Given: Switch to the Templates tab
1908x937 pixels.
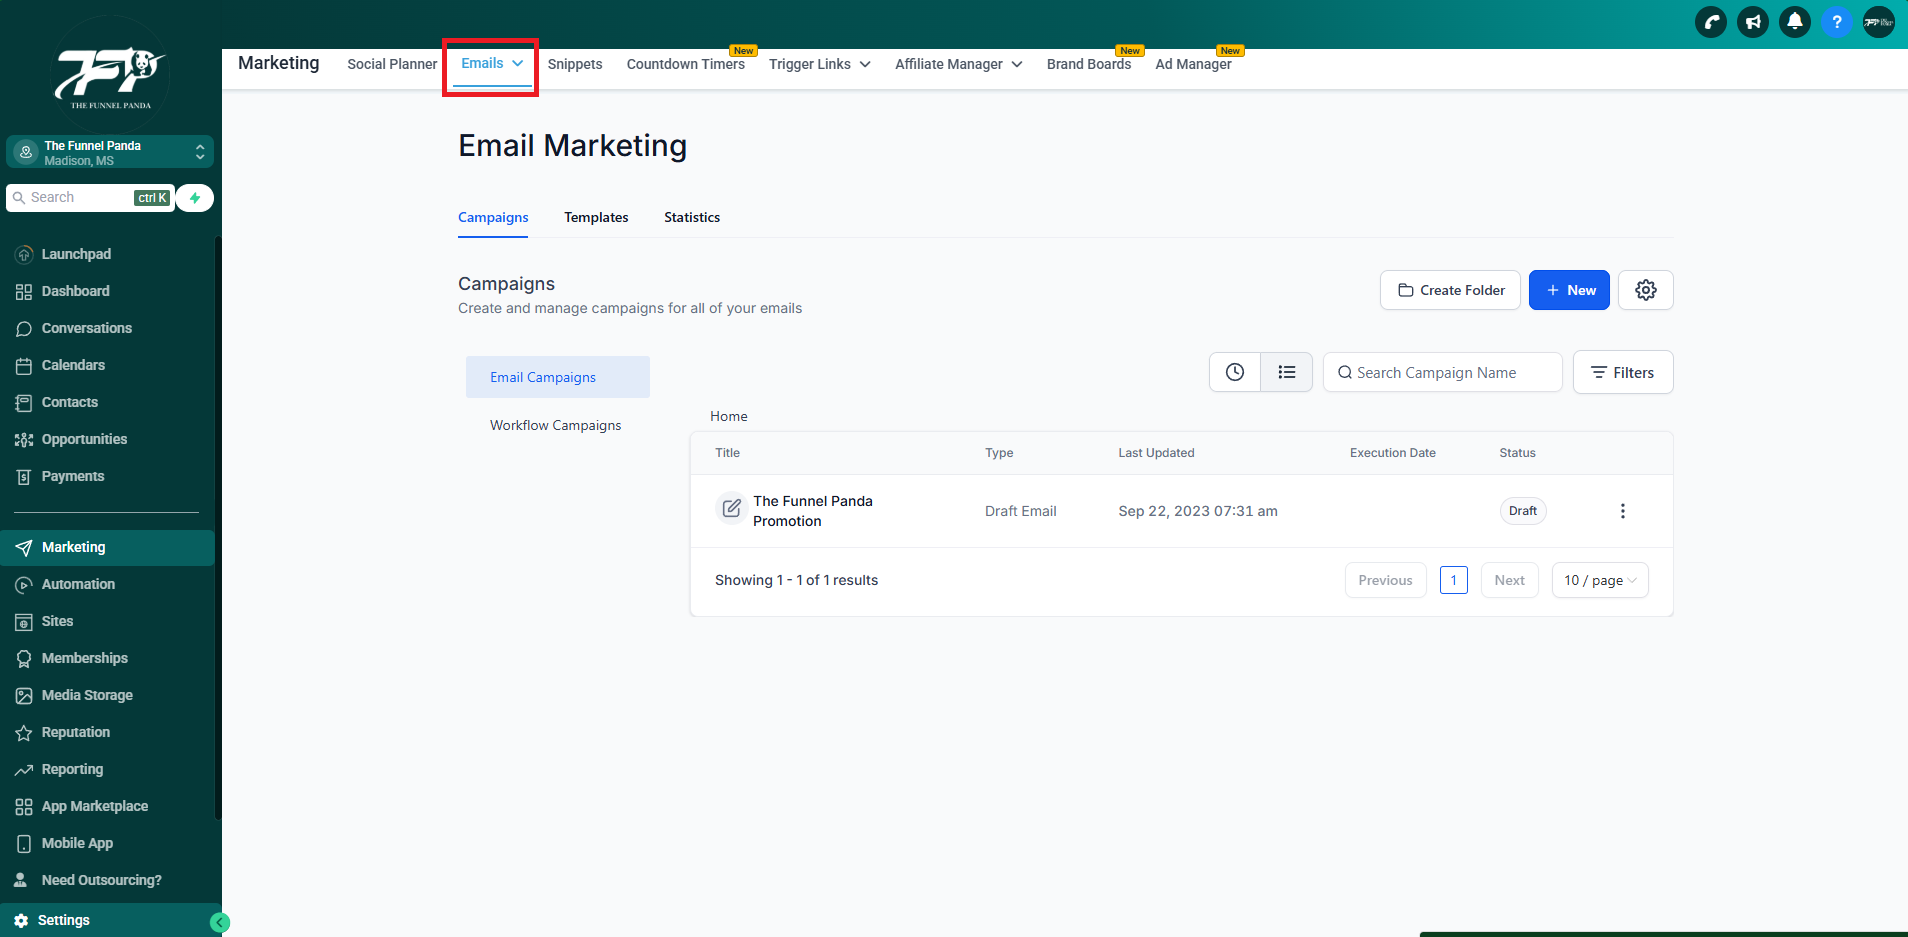Looking at the screenshot, I should pos(596,217).
